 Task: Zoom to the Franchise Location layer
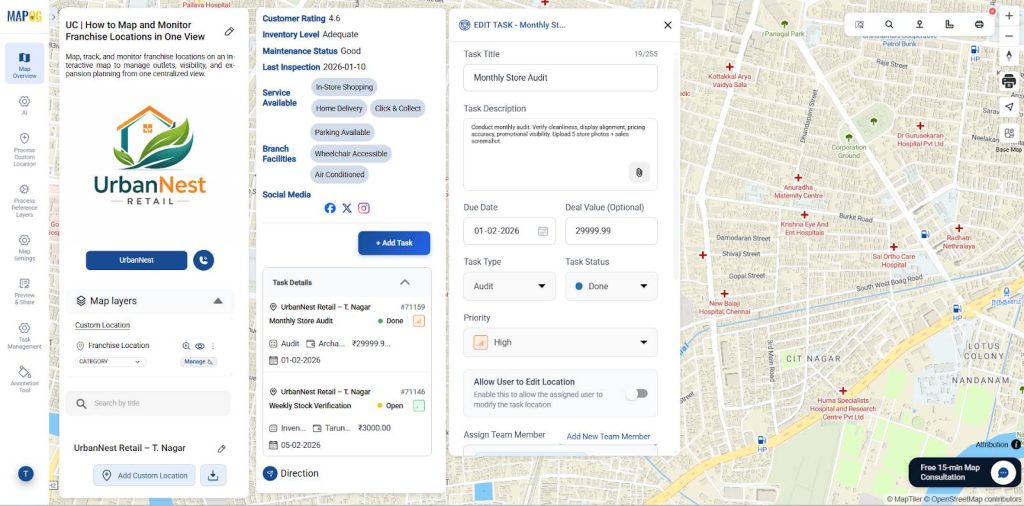(187, 346)
